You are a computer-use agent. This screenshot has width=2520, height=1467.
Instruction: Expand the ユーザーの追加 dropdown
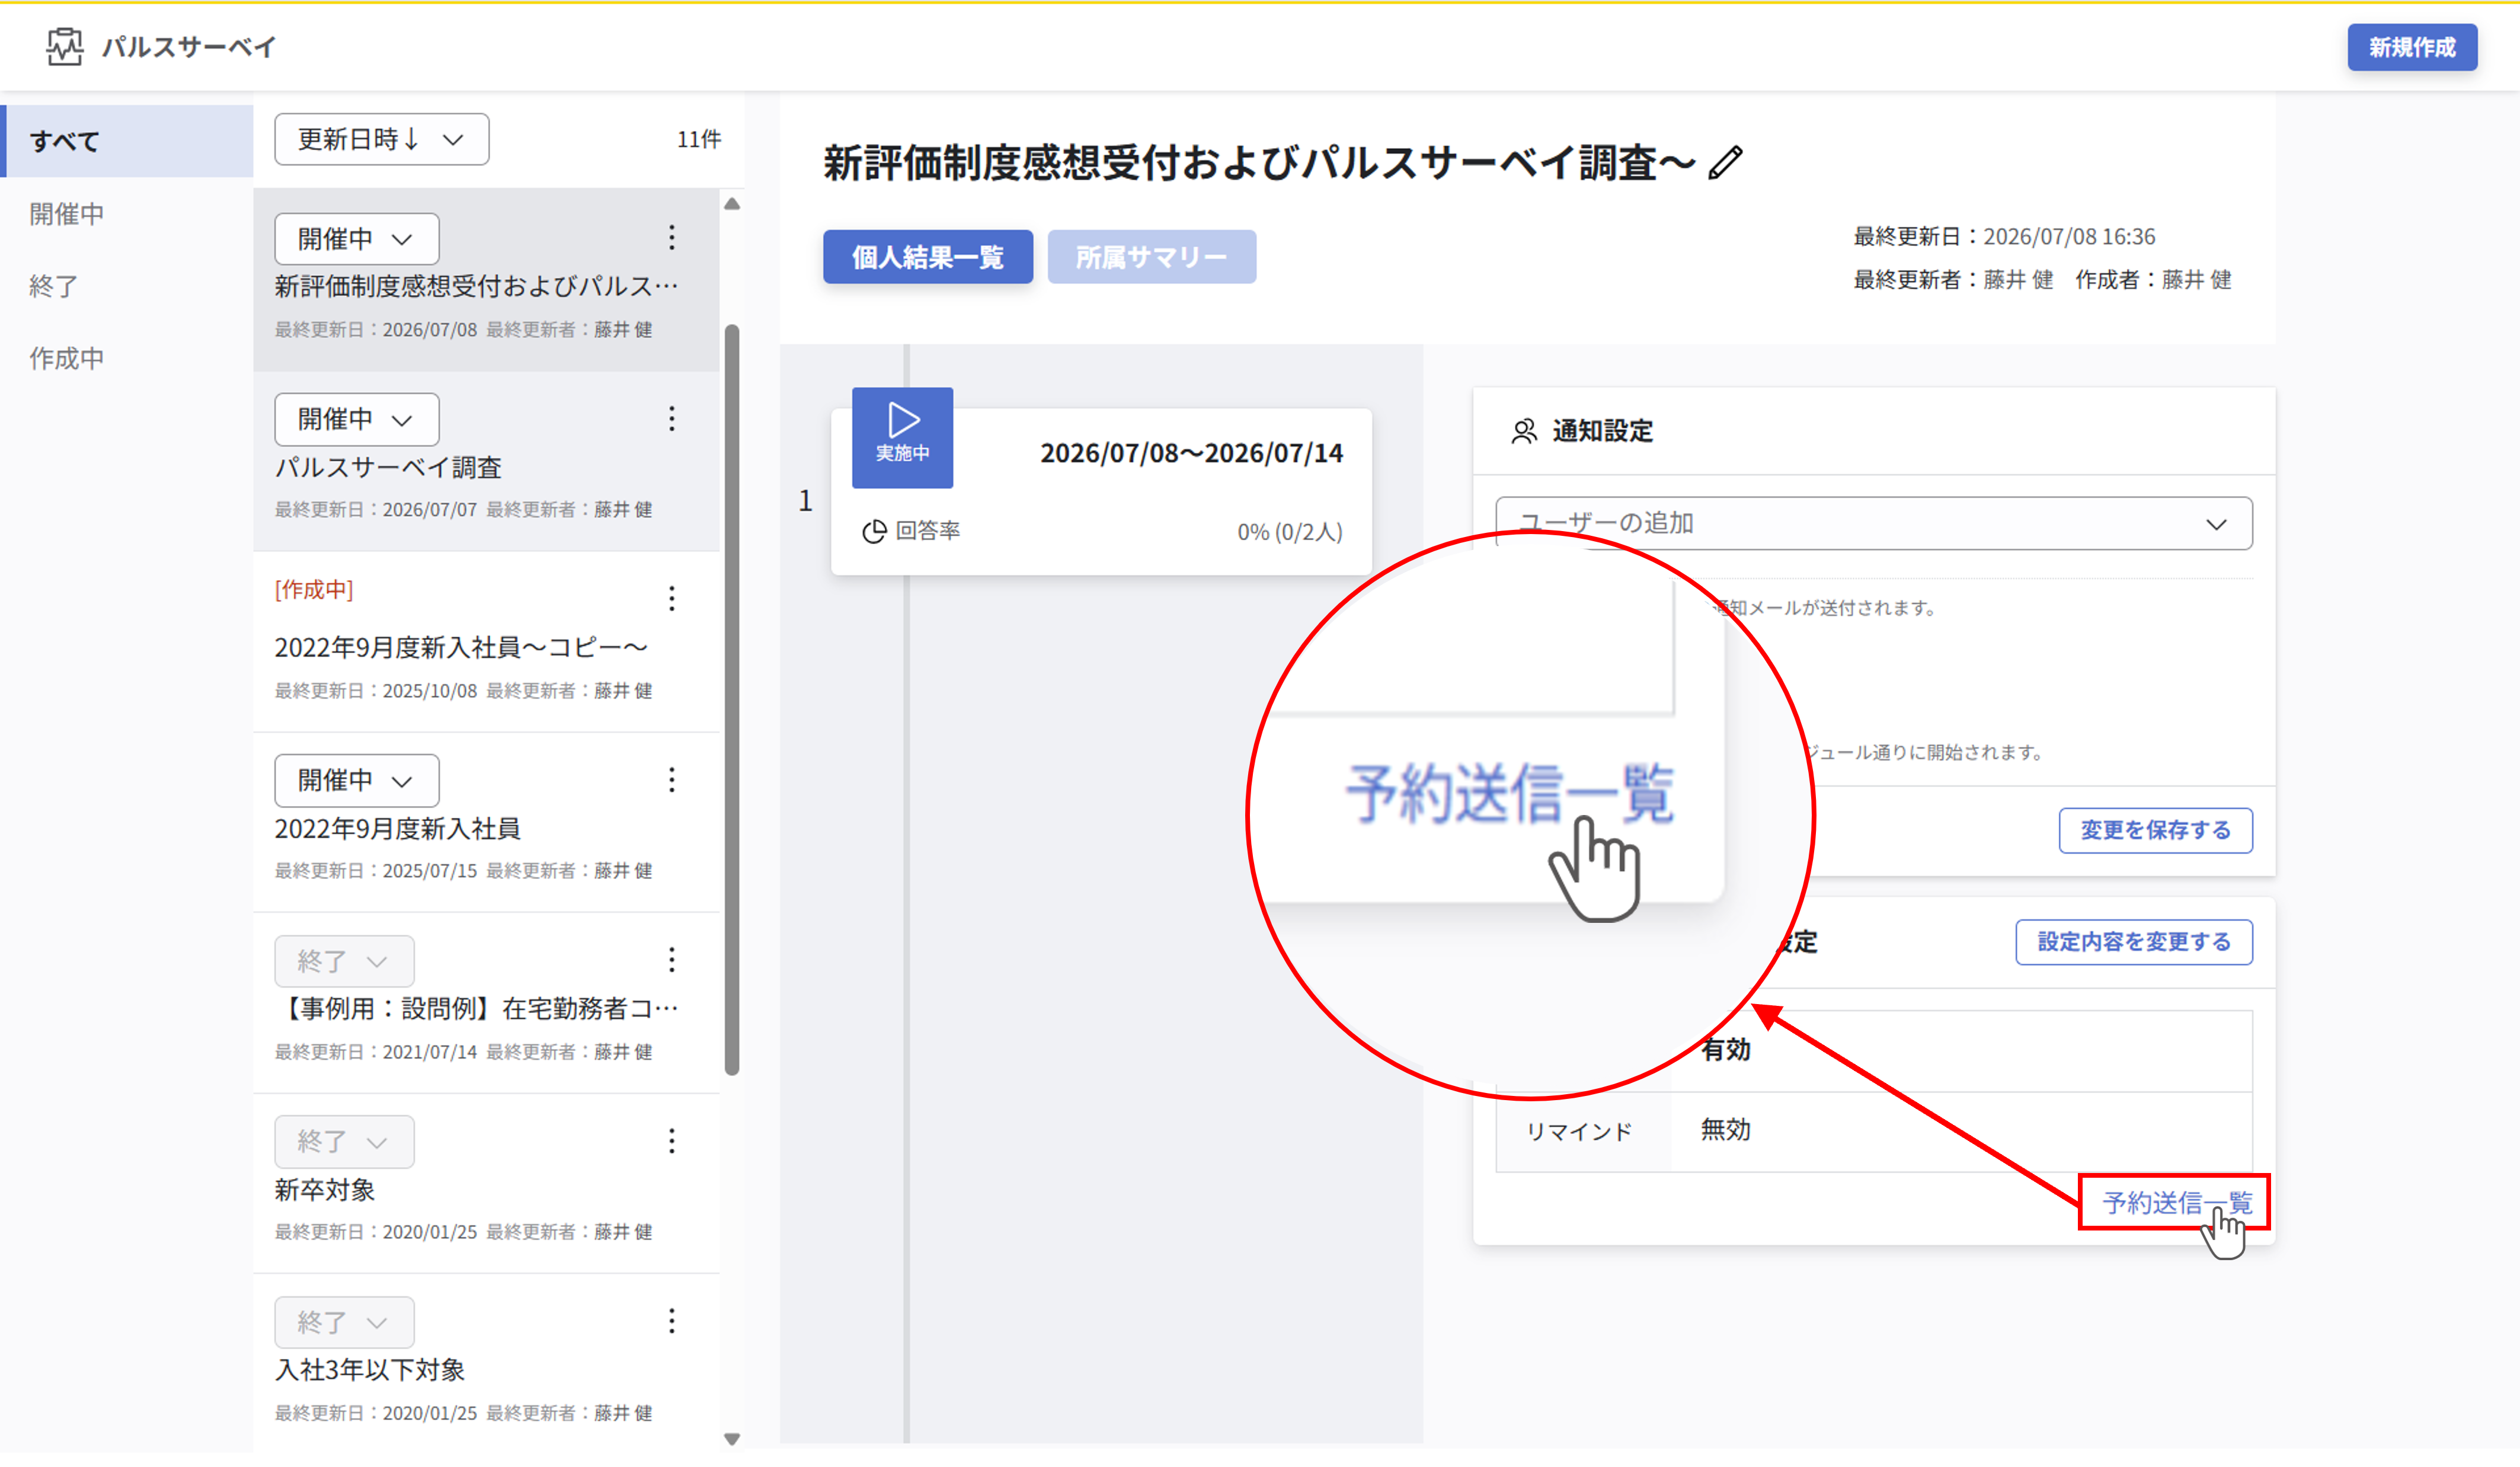[x=1873, y=523]
